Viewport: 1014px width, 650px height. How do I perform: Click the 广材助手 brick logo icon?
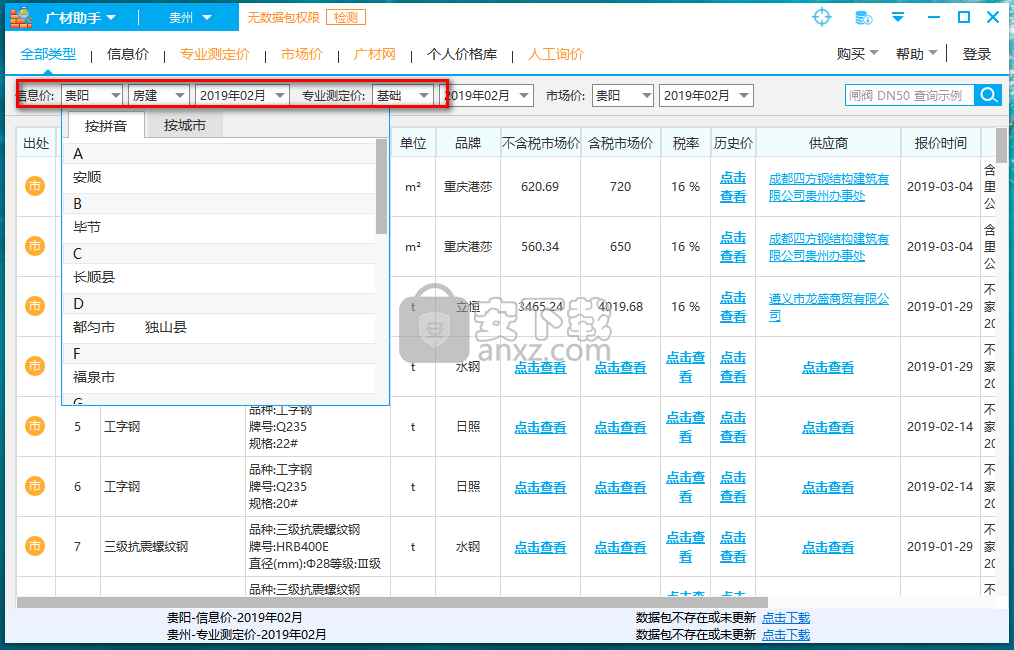[x=21, y=17]
